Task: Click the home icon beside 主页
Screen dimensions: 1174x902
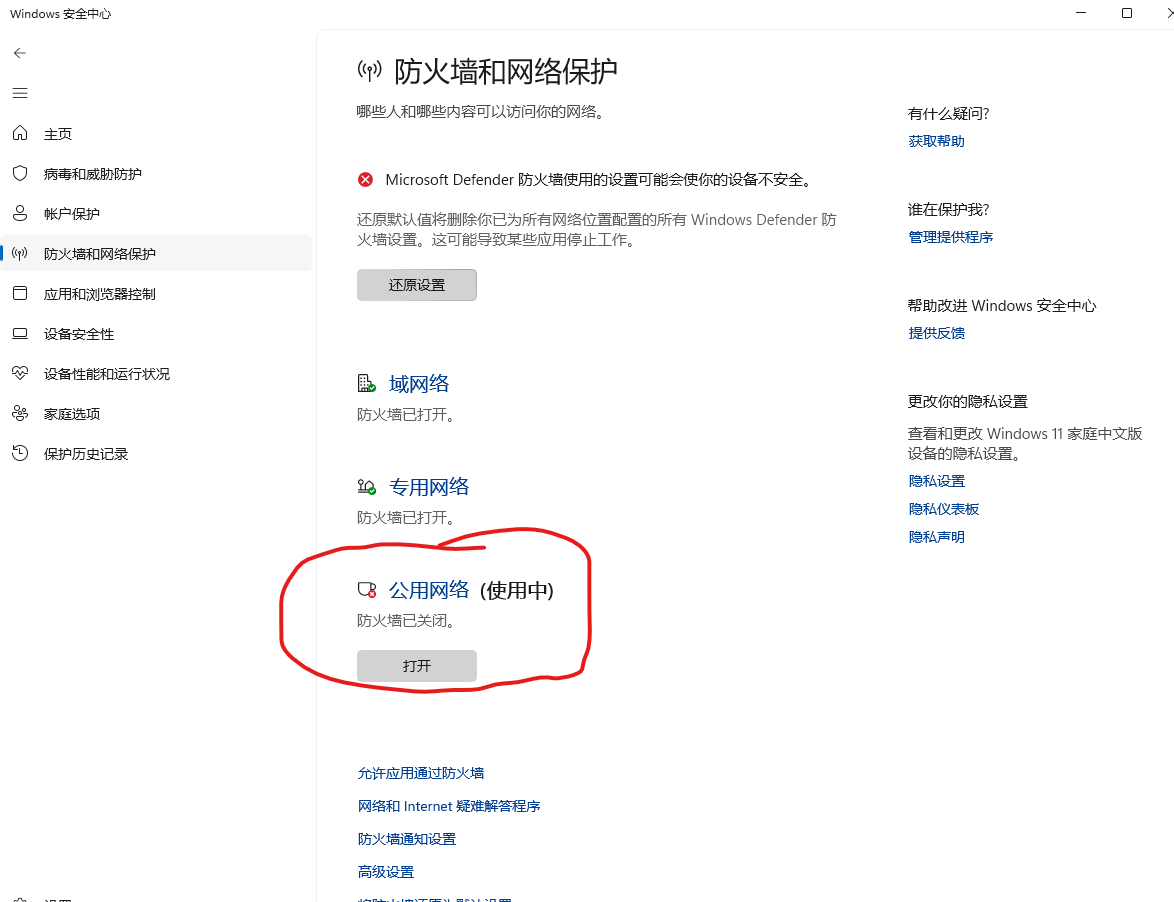Action: (20, 133)
